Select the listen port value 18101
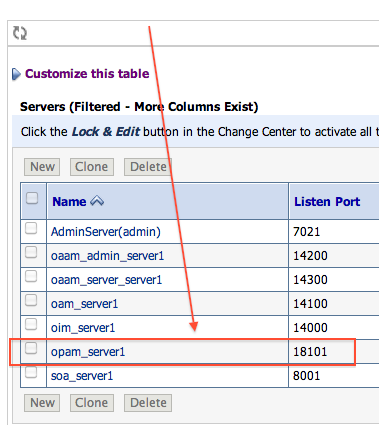 click(x=310, y=352)
